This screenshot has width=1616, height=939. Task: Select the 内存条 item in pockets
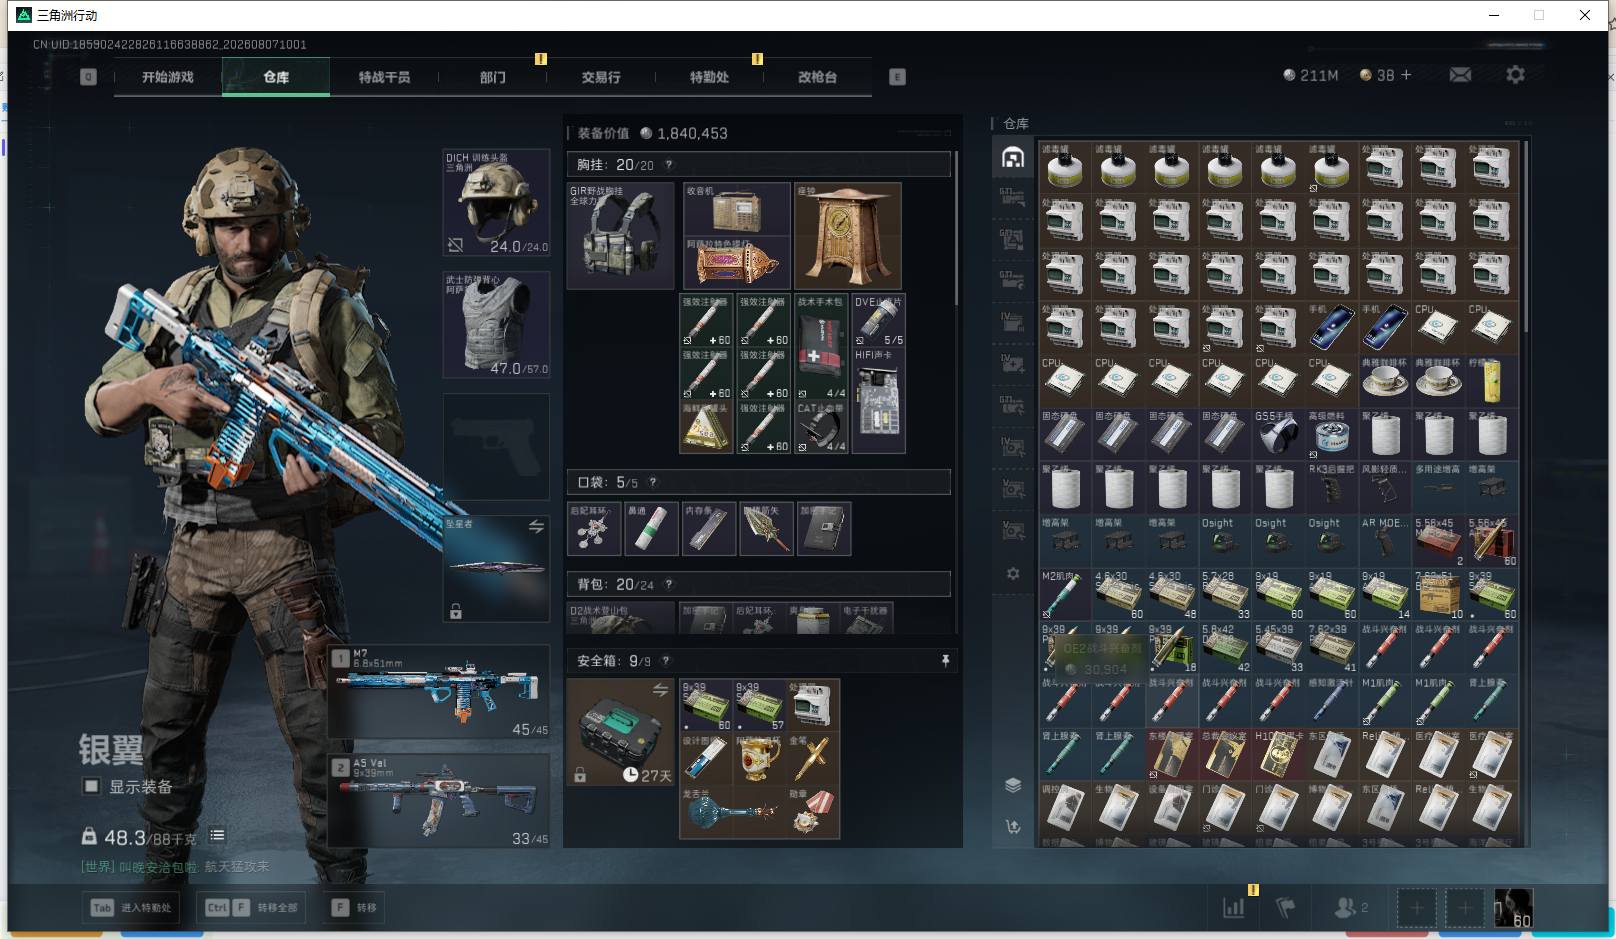coord(708,529)
